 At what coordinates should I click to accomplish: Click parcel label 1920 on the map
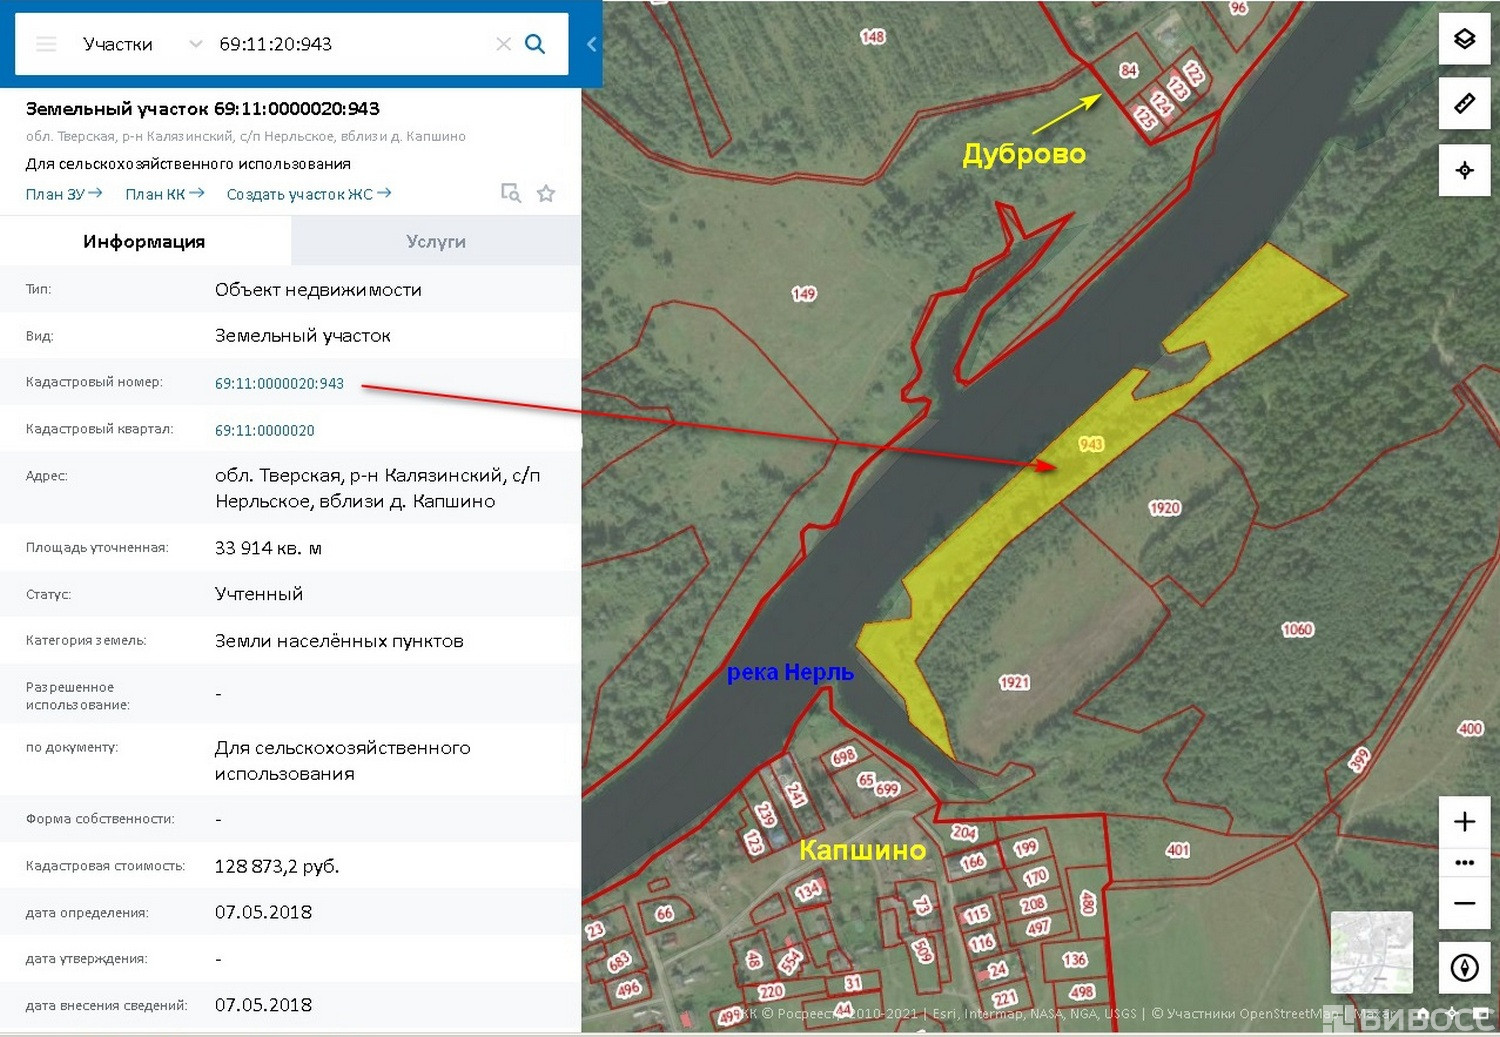pyautogui.click(x=1165, y=508)
